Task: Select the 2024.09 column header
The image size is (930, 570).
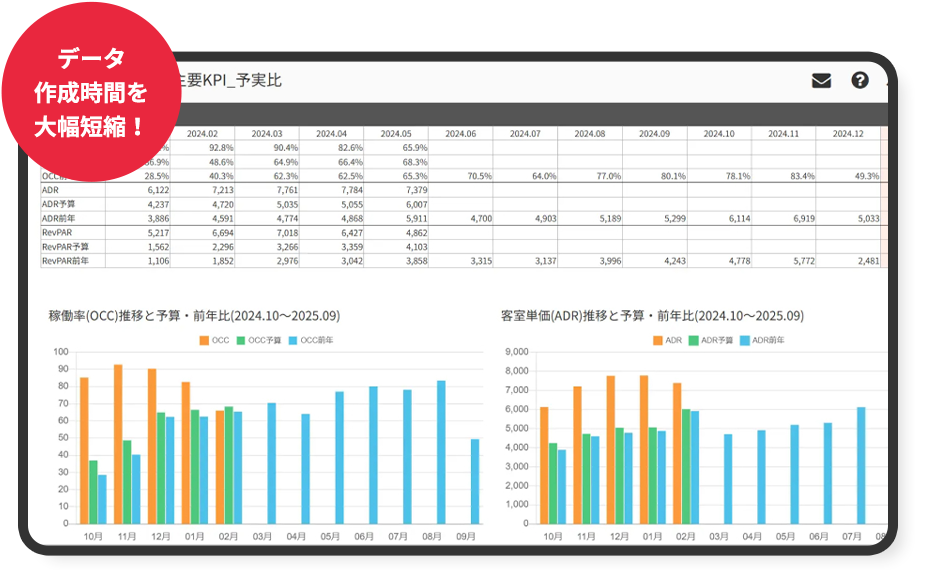Action: pyautogui.click(x=655, y=134)
